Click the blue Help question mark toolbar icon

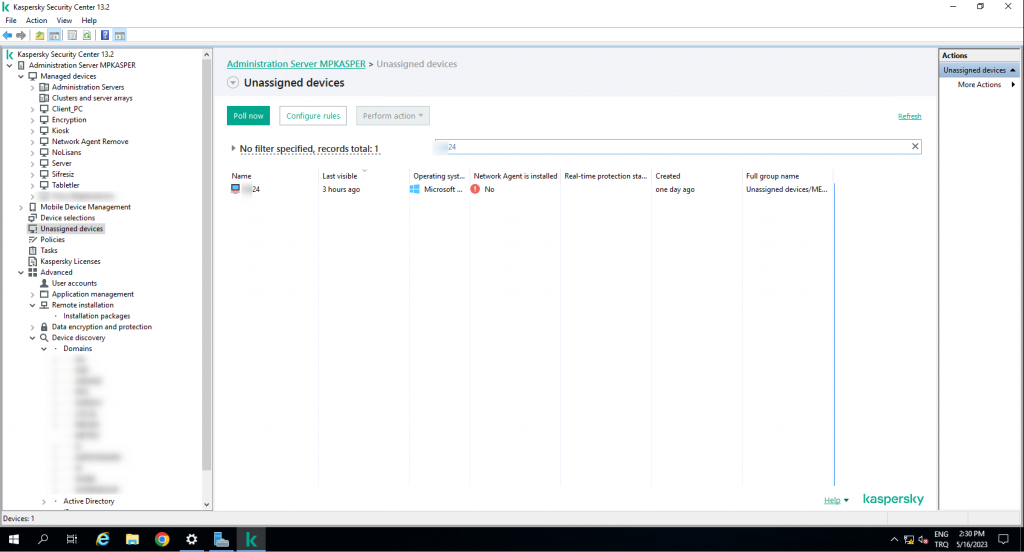click(105, 35)
